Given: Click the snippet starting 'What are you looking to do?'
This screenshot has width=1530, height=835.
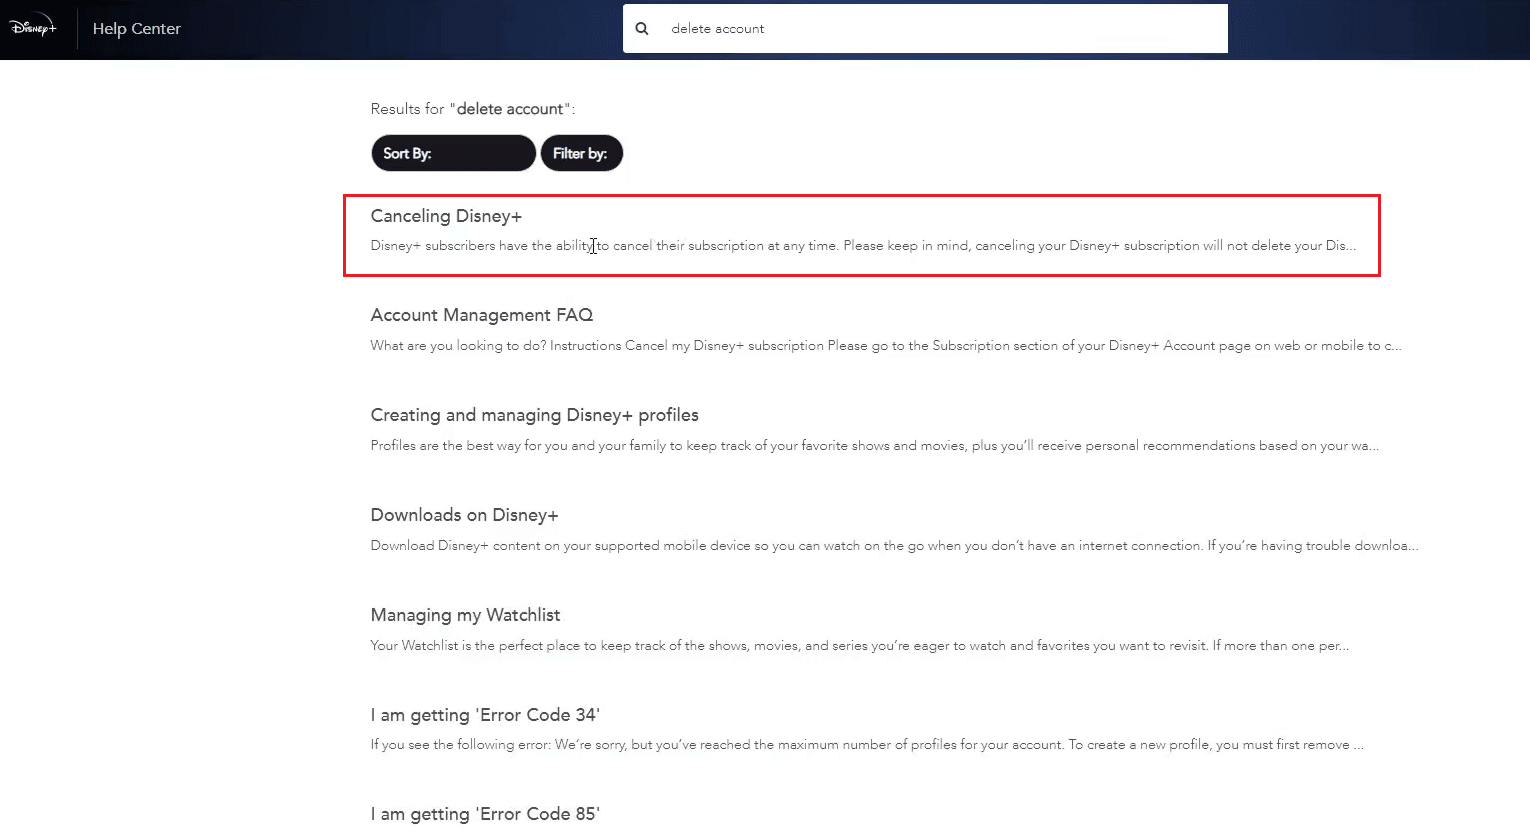Looking at the screenshot, I should (886, 346).
